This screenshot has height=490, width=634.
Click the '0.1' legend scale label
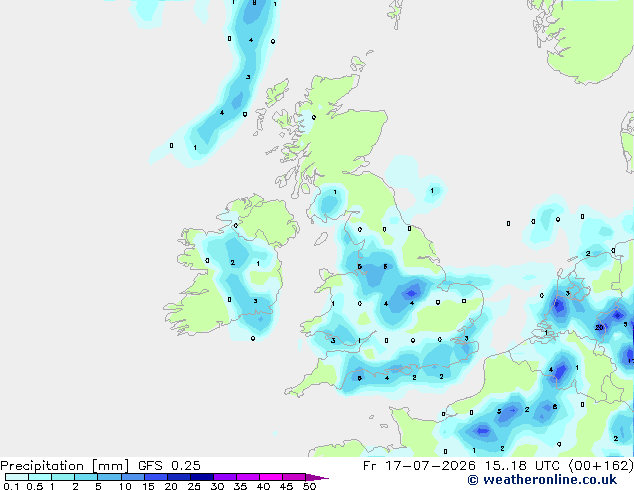pyautogui.click(x=11, y=486)
